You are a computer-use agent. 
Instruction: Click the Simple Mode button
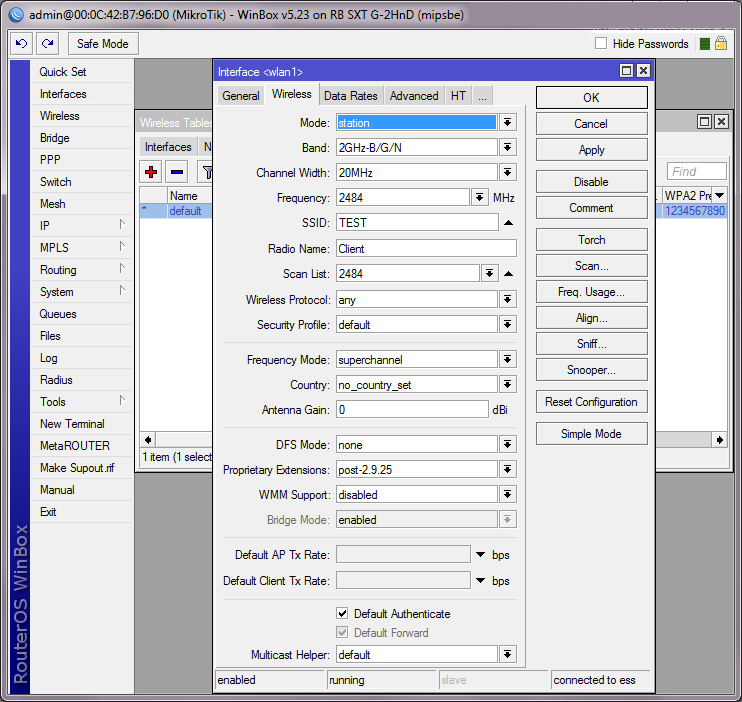coord(592,434)
